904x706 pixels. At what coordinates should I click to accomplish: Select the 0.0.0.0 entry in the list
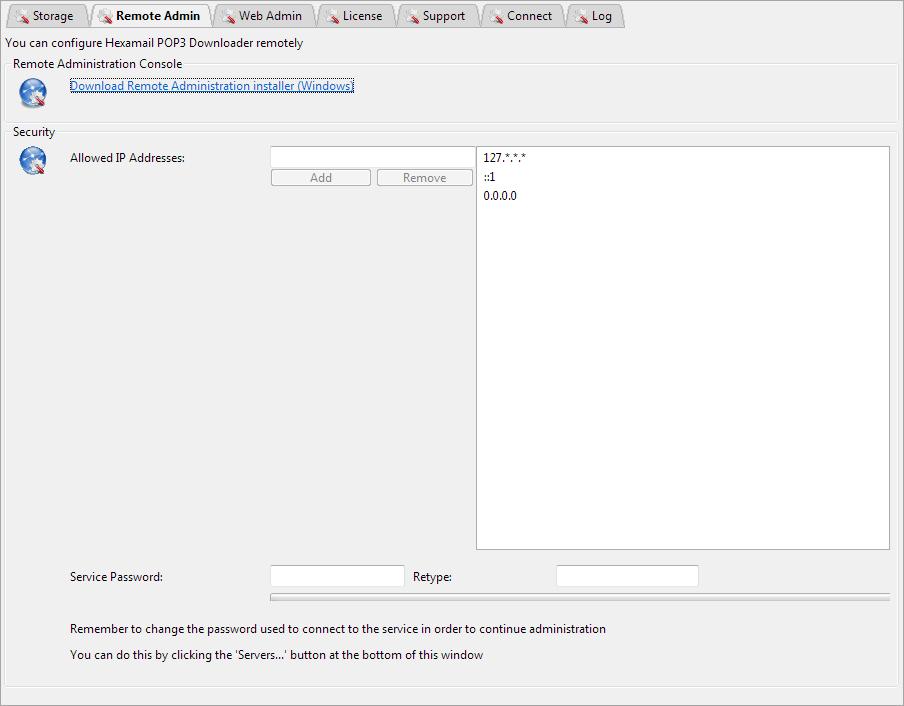pyautogui.click(x=500, y=195)
